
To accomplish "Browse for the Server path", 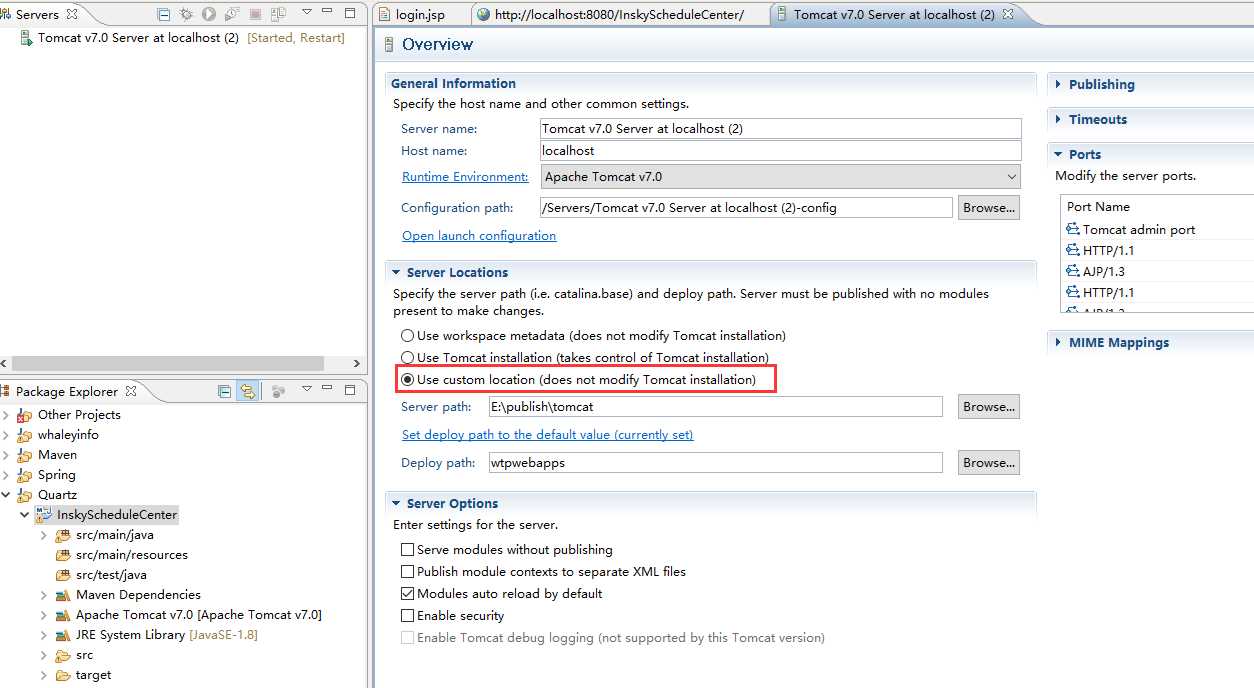I will 989,407.
